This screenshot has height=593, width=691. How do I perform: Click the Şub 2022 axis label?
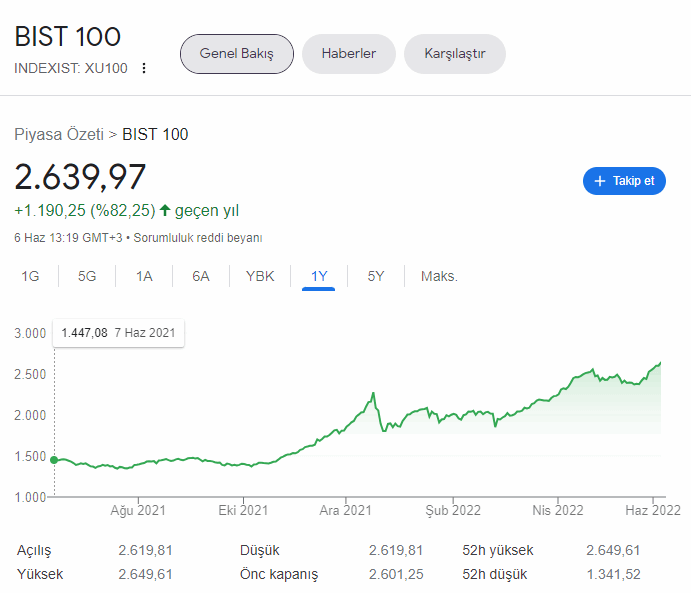pyautogui.click(x=453, y=511)
